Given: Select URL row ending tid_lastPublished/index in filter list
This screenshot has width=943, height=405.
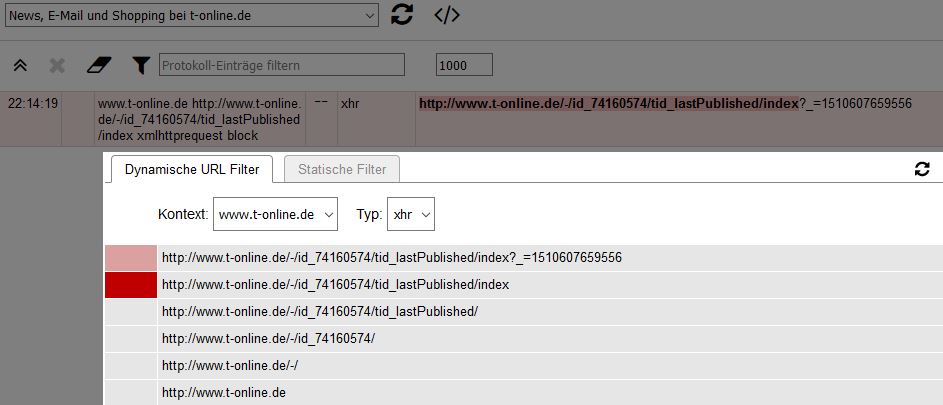Looking at the screenshot, I should (550, 285).
